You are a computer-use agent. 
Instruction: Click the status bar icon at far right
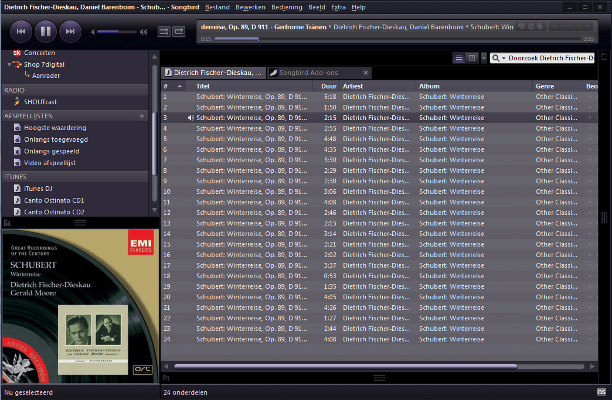coord(601,392)
